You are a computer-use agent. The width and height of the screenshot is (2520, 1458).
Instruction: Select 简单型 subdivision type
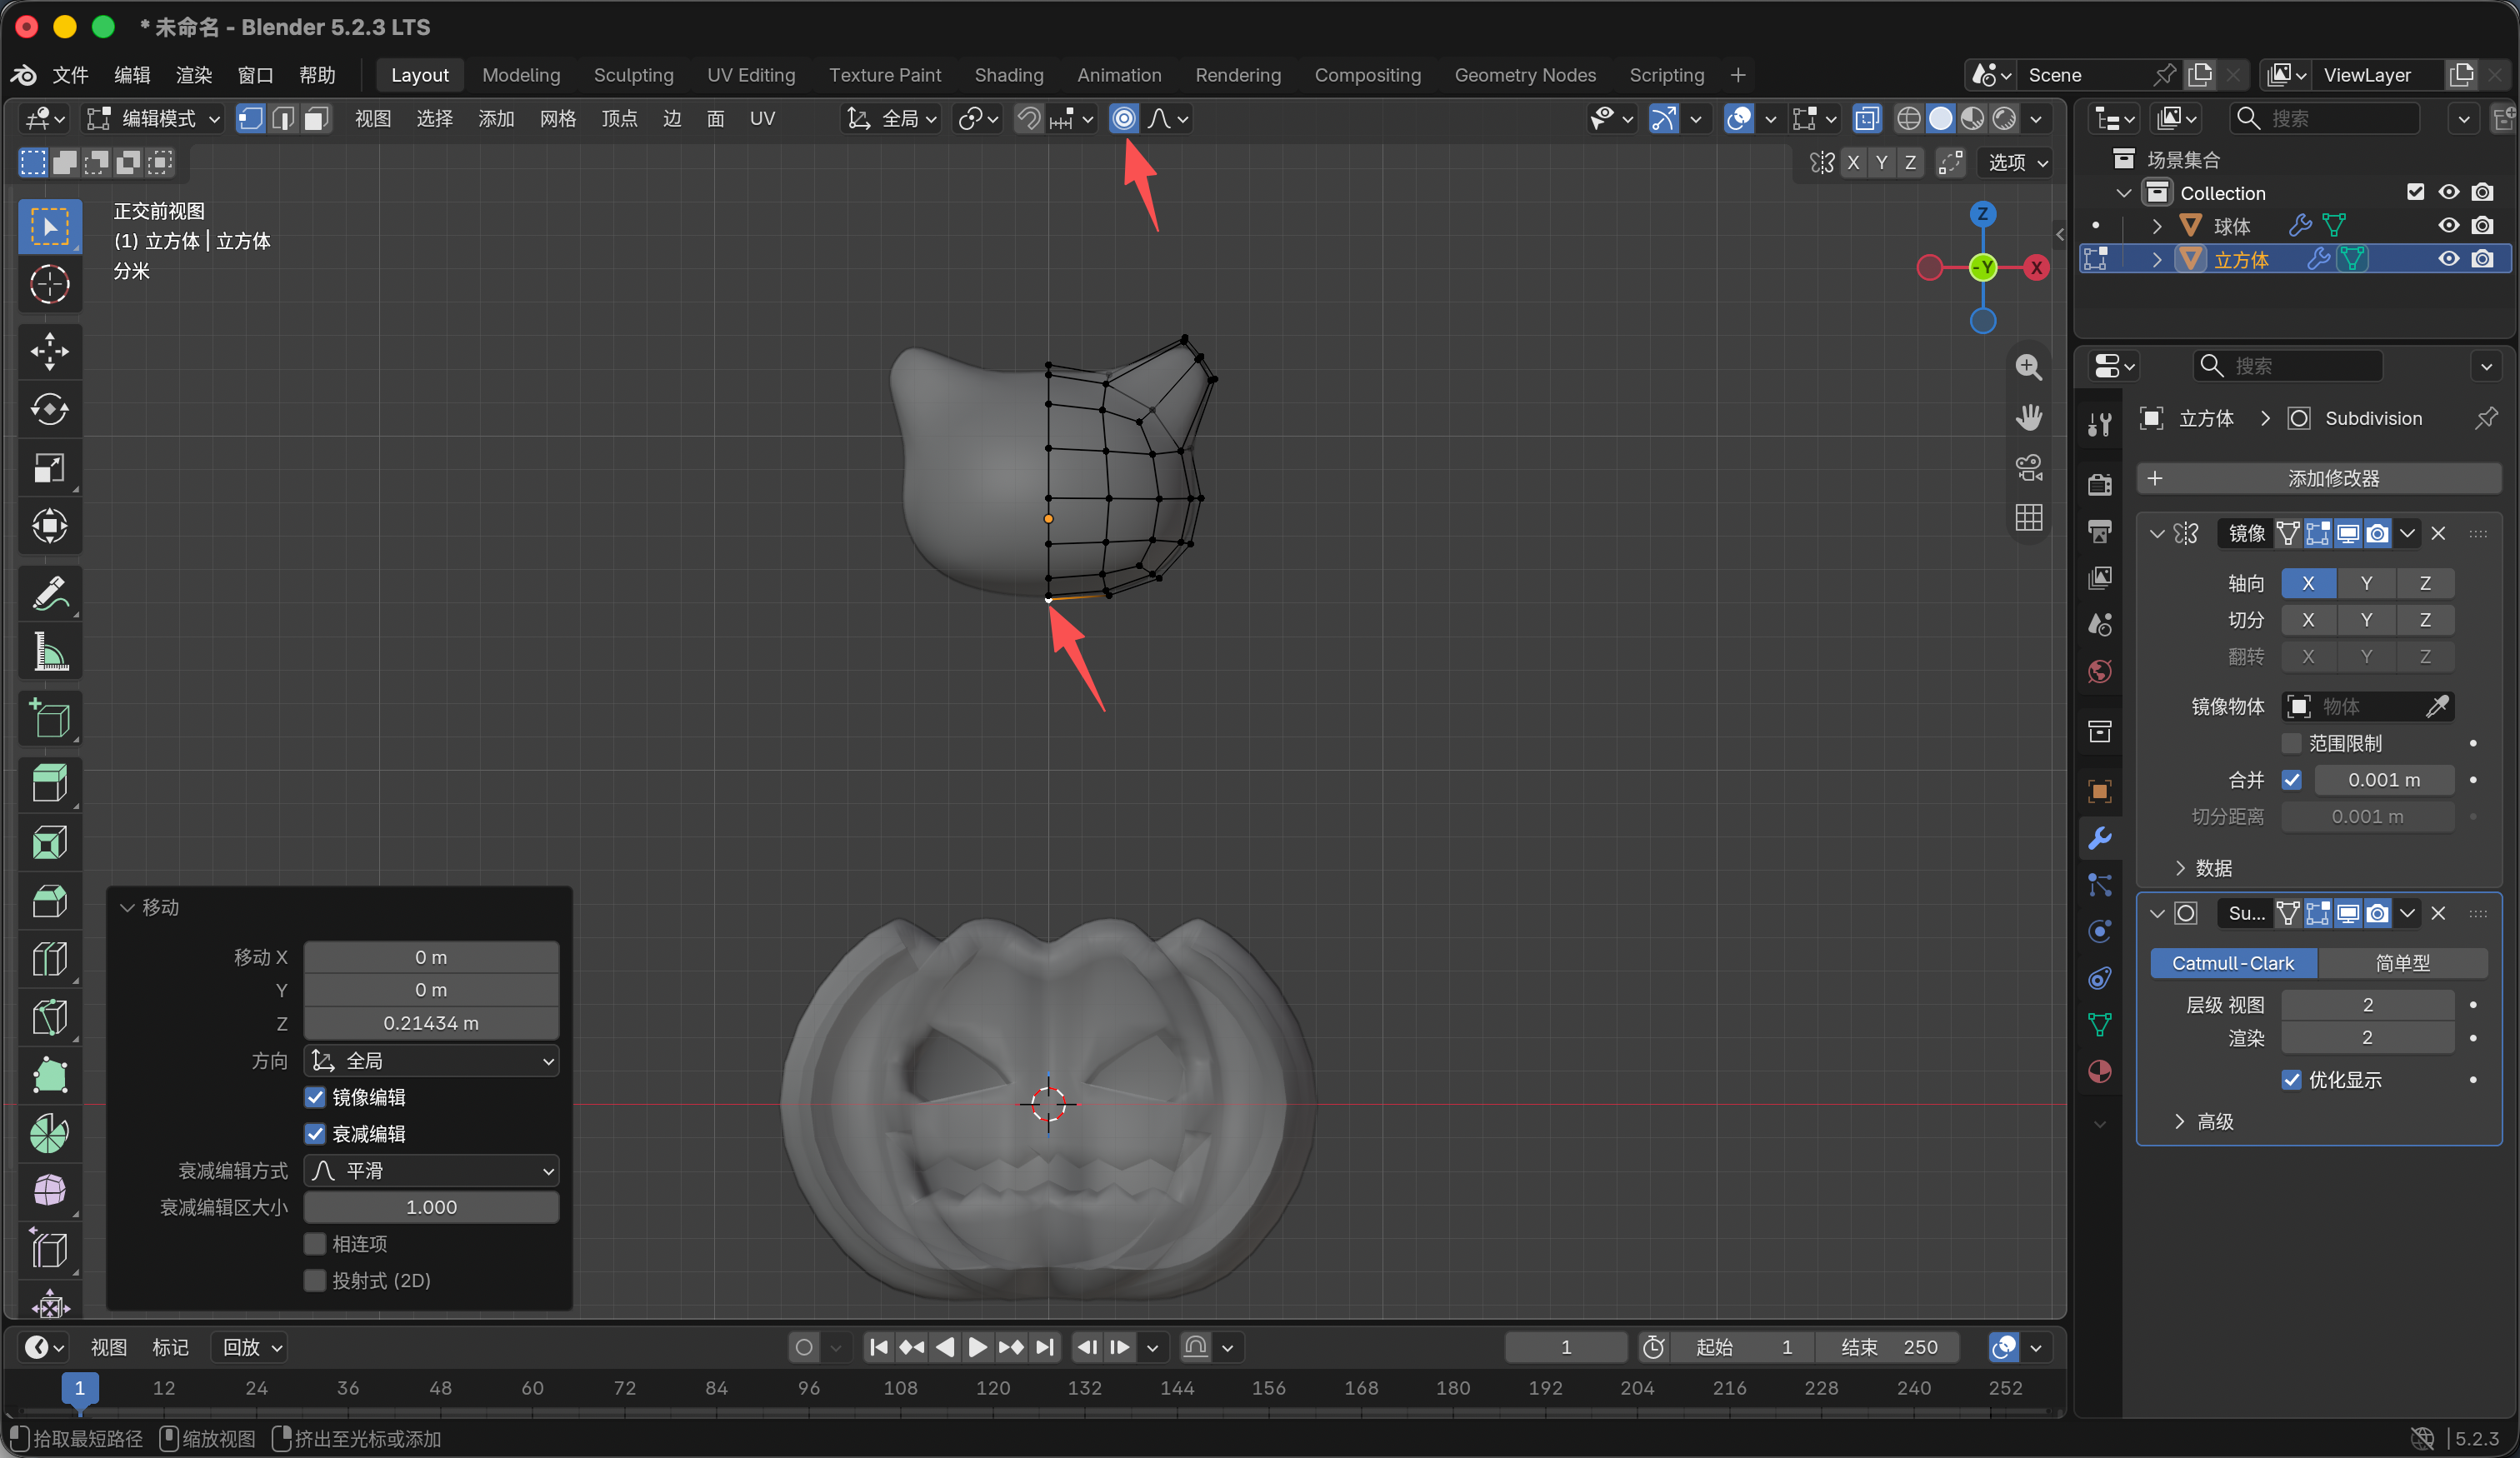coord(2402,963)
